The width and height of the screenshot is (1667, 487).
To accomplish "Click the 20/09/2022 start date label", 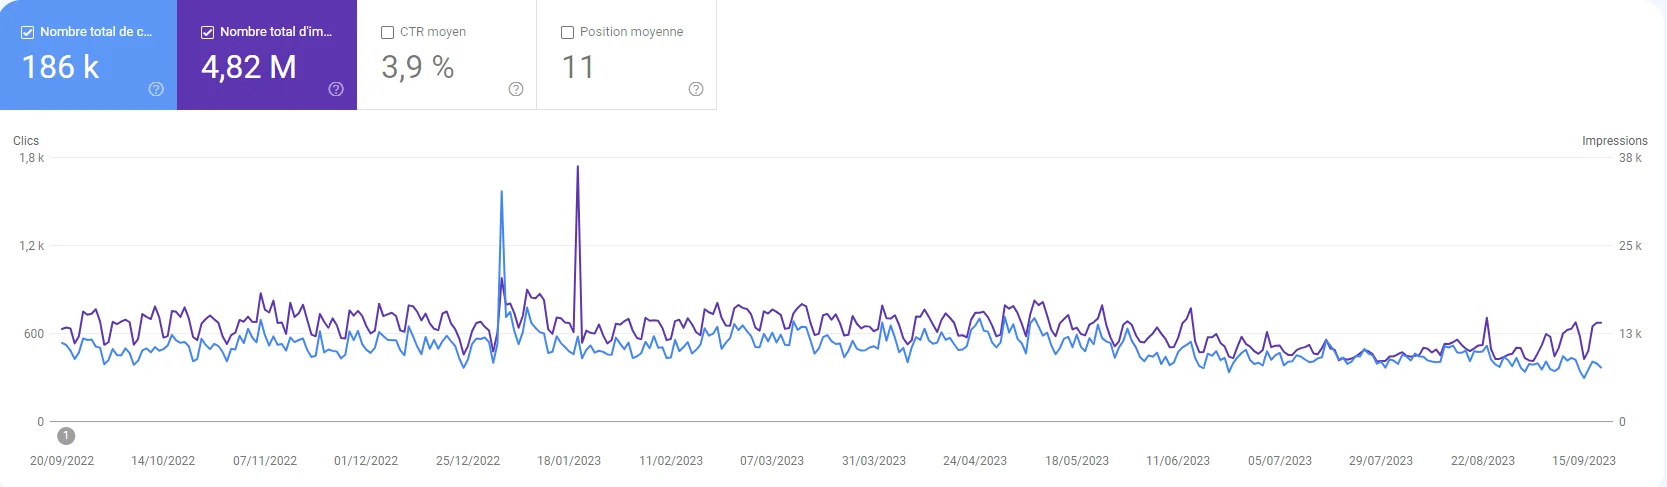I will coord(62,461).
